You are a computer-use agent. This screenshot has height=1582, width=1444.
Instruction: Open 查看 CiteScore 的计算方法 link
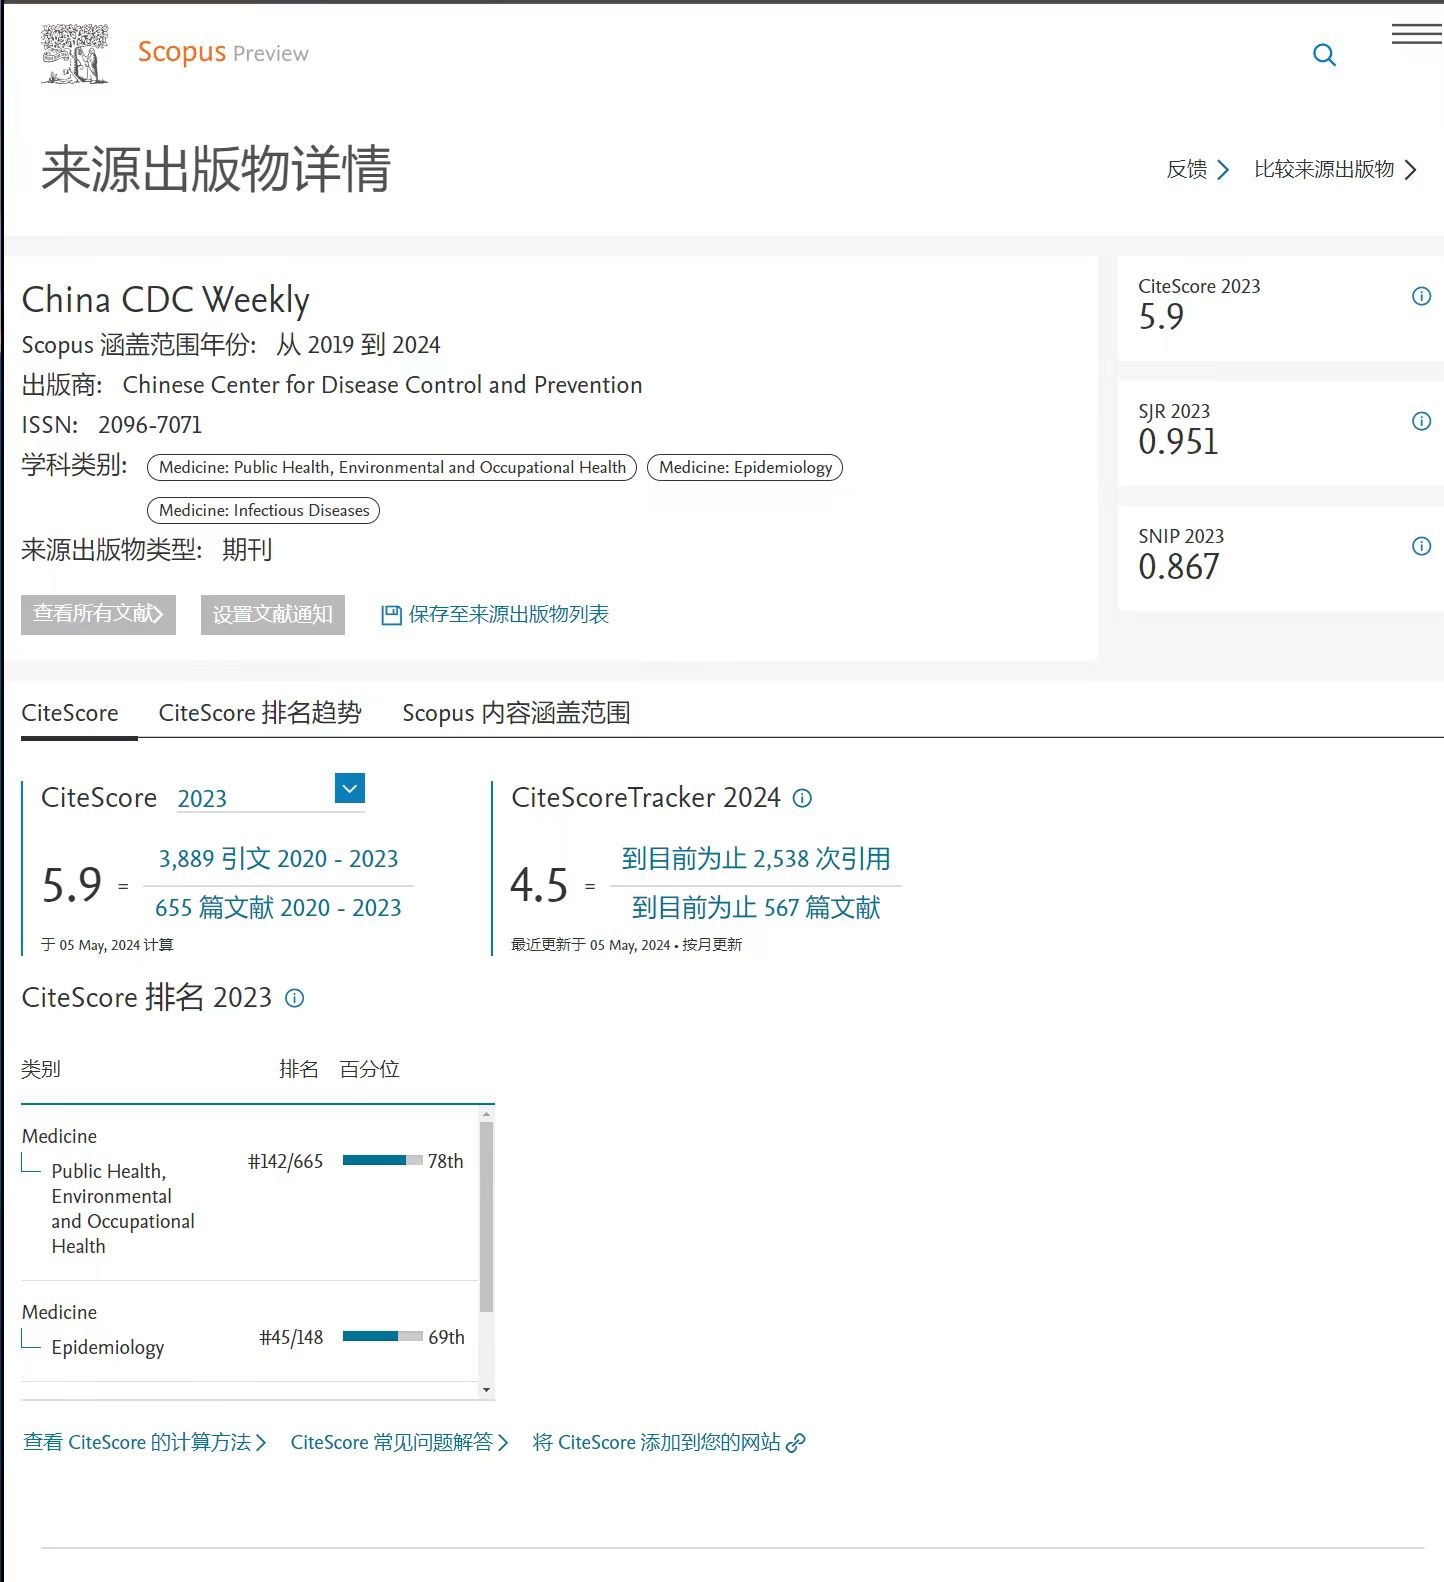coord(144,1442)
